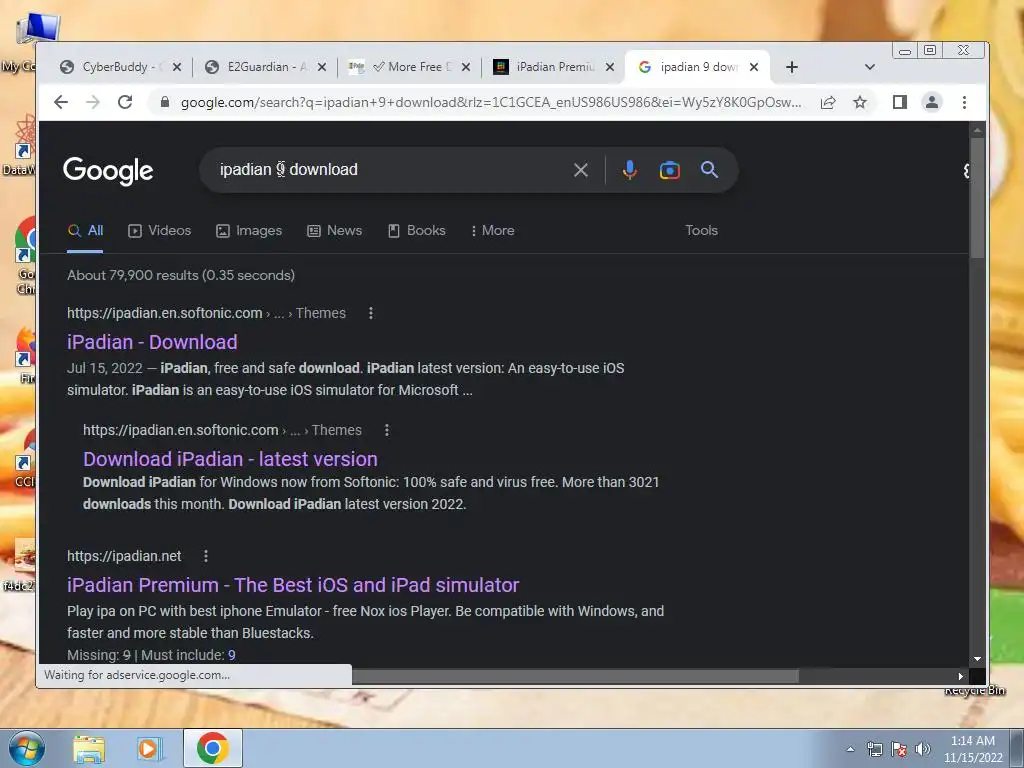Close the E2Guardian tab
Image resolution: width=1024 pixels, height=768 pixels.
tap(321, 67)
